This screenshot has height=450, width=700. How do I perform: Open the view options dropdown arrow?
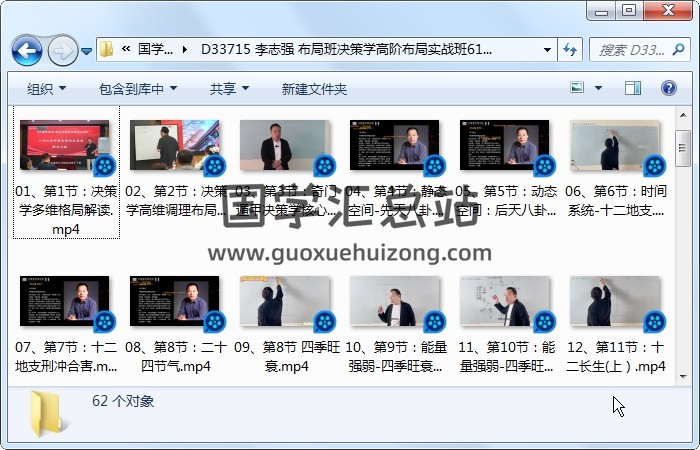598,88
